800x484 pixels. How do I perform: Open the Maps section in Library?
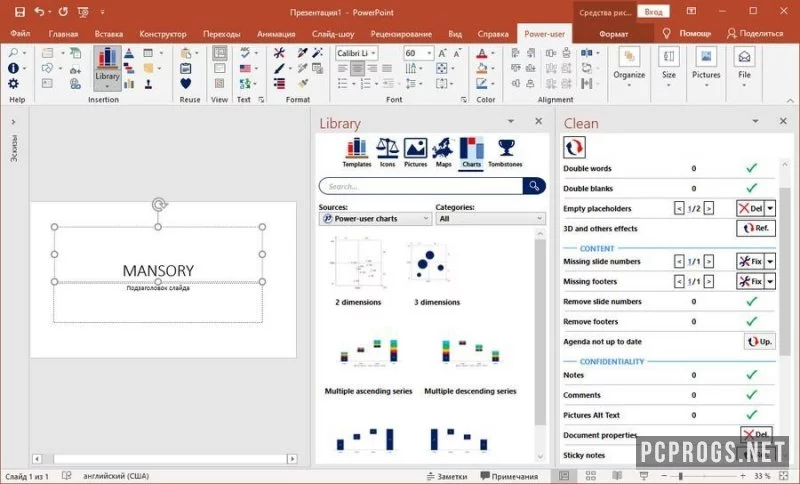coord(443,152)
